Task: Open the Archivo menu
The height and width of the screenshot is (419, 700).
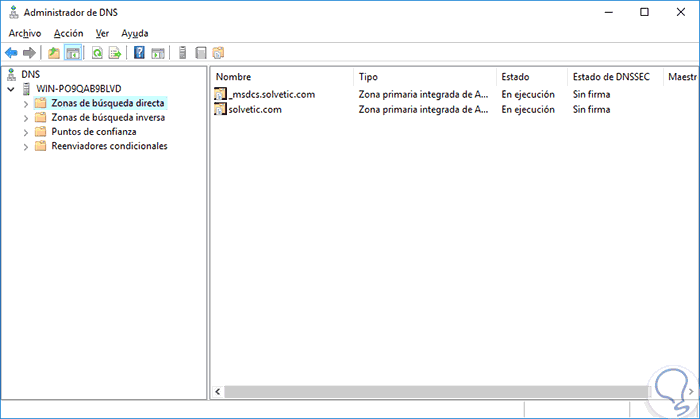Action: point(25,33)
